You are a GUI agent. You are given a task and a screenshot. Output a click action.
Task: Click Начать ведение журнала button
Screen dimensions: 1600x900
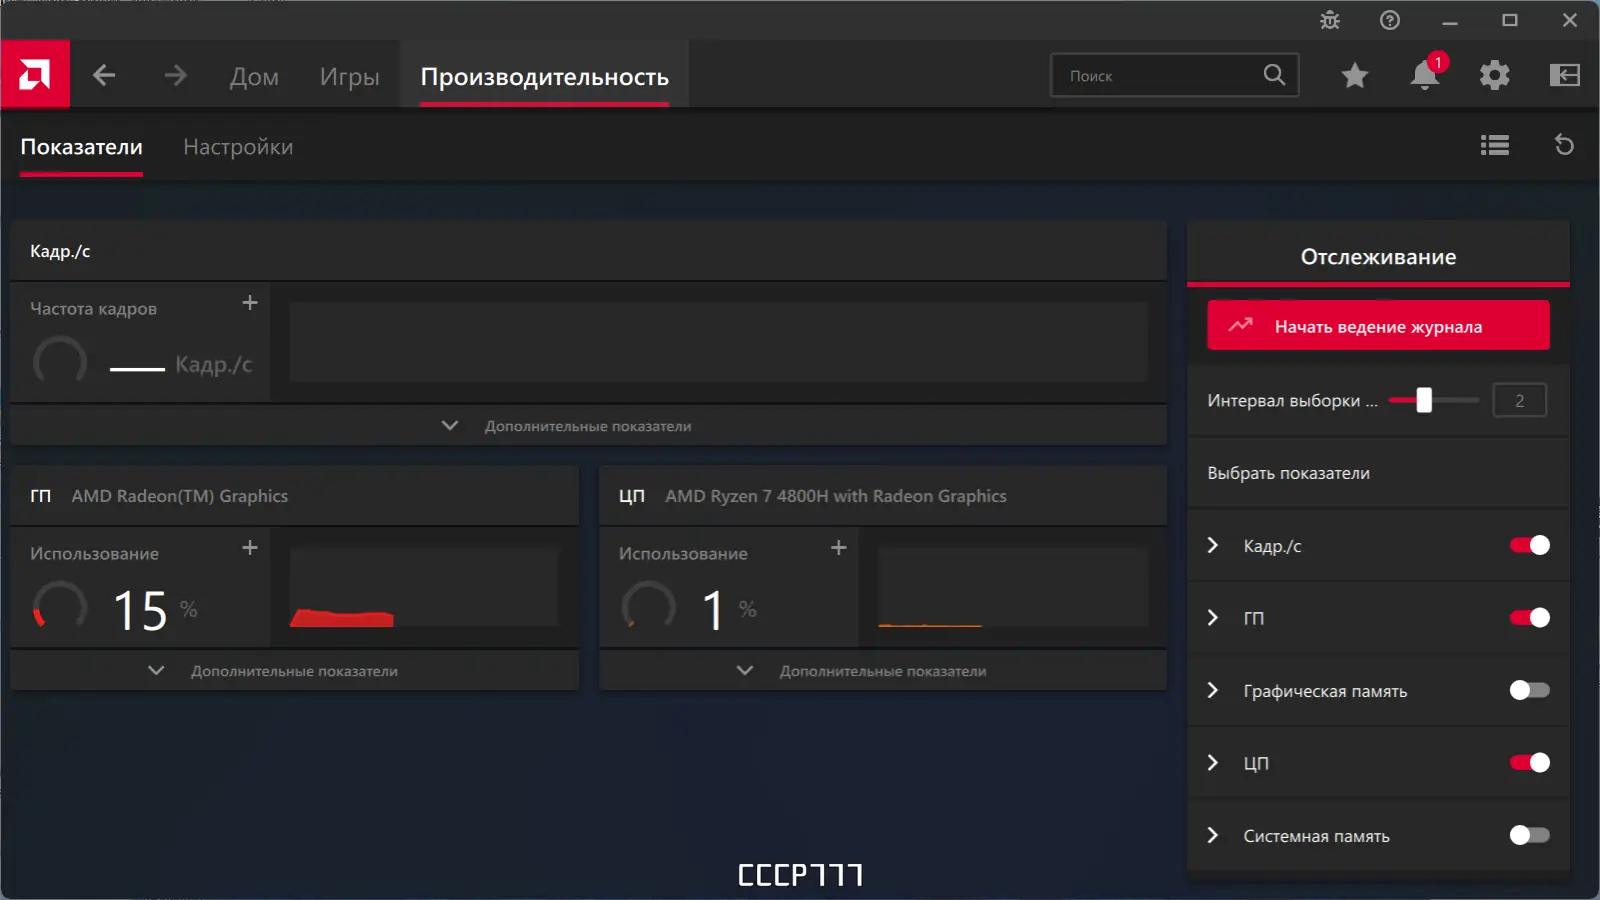(1378, 326)
